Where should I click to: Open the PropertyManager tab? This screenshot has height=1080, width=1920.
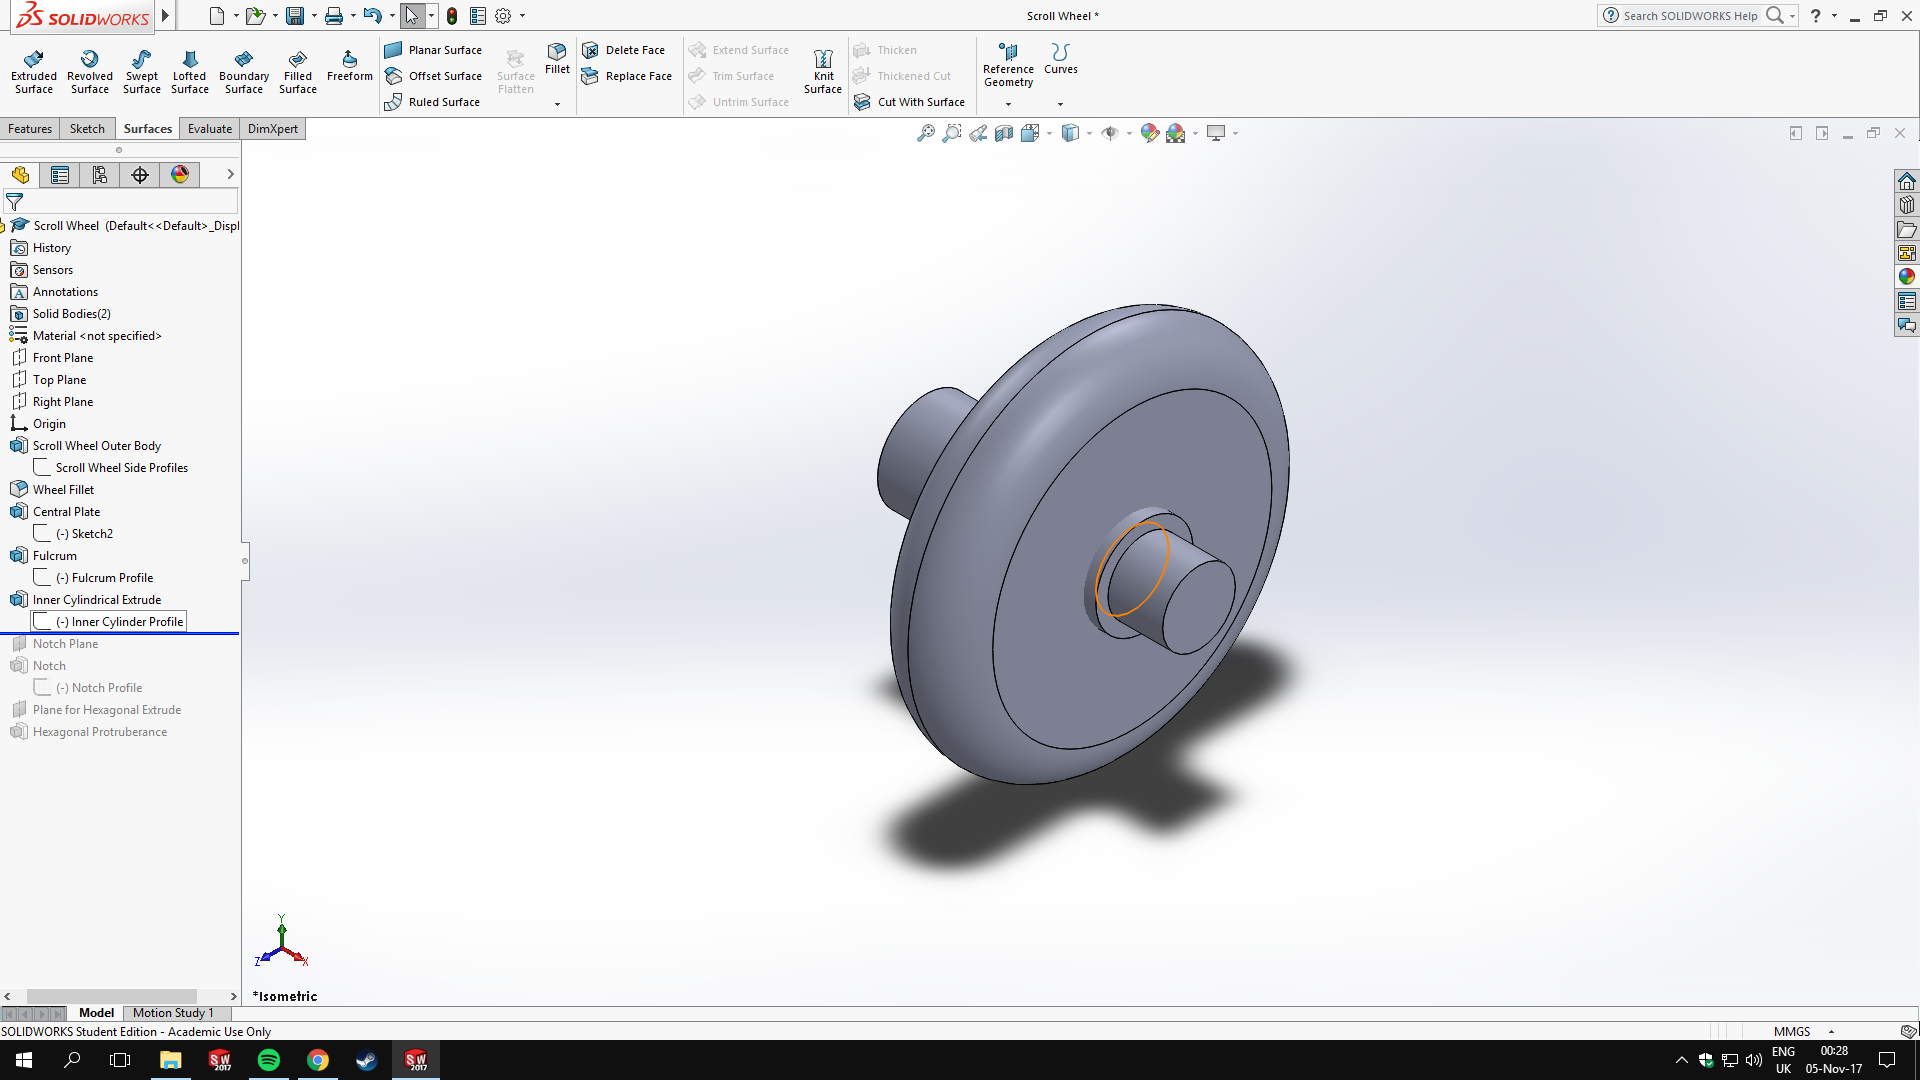[x=60, y=175]
